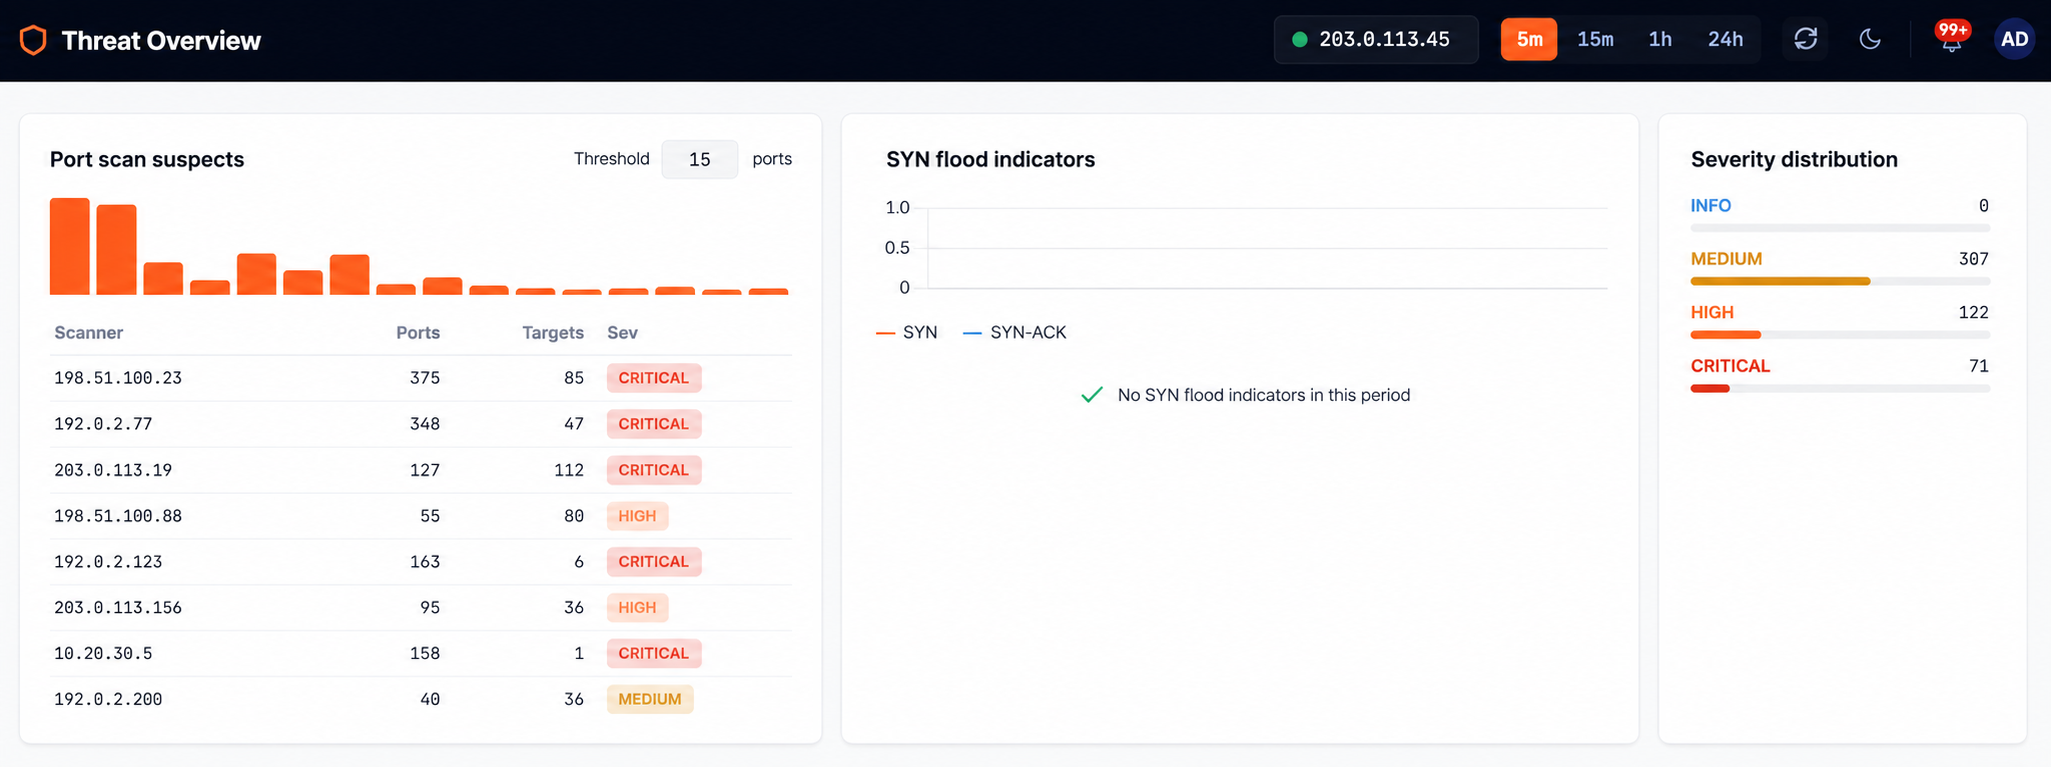Image resolution: width=2051 pixels, height=767 pixels.
Task: Click the 203.0.113.45 host selector
Action: [1376, 39]
